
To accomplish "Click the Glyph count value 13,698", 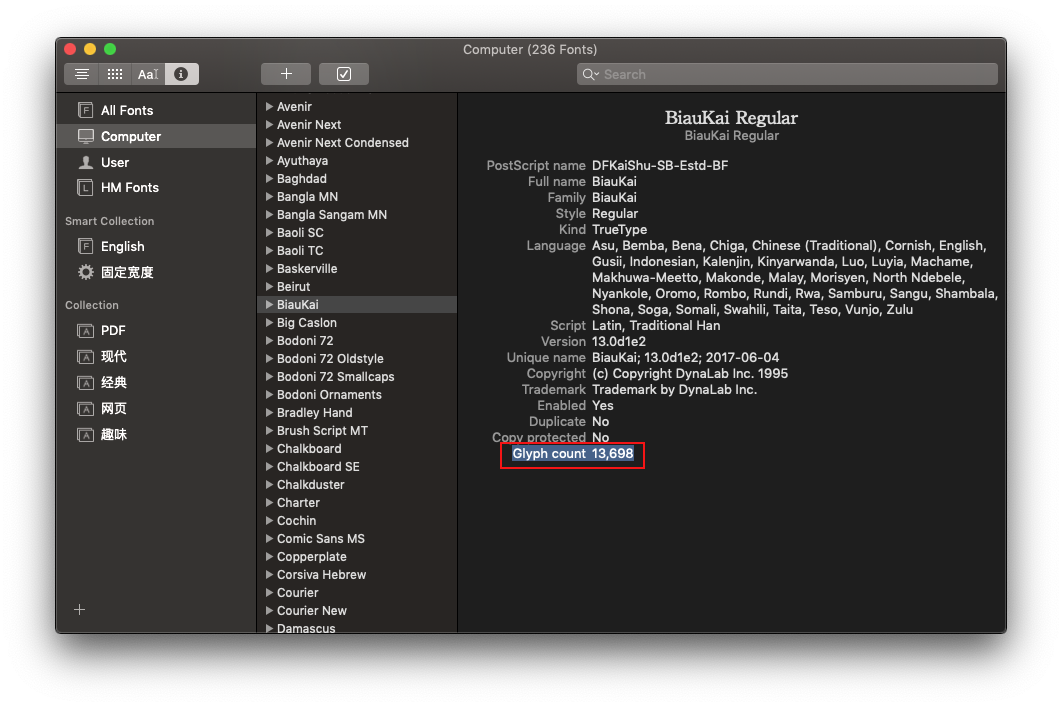I will click(612, 454).
